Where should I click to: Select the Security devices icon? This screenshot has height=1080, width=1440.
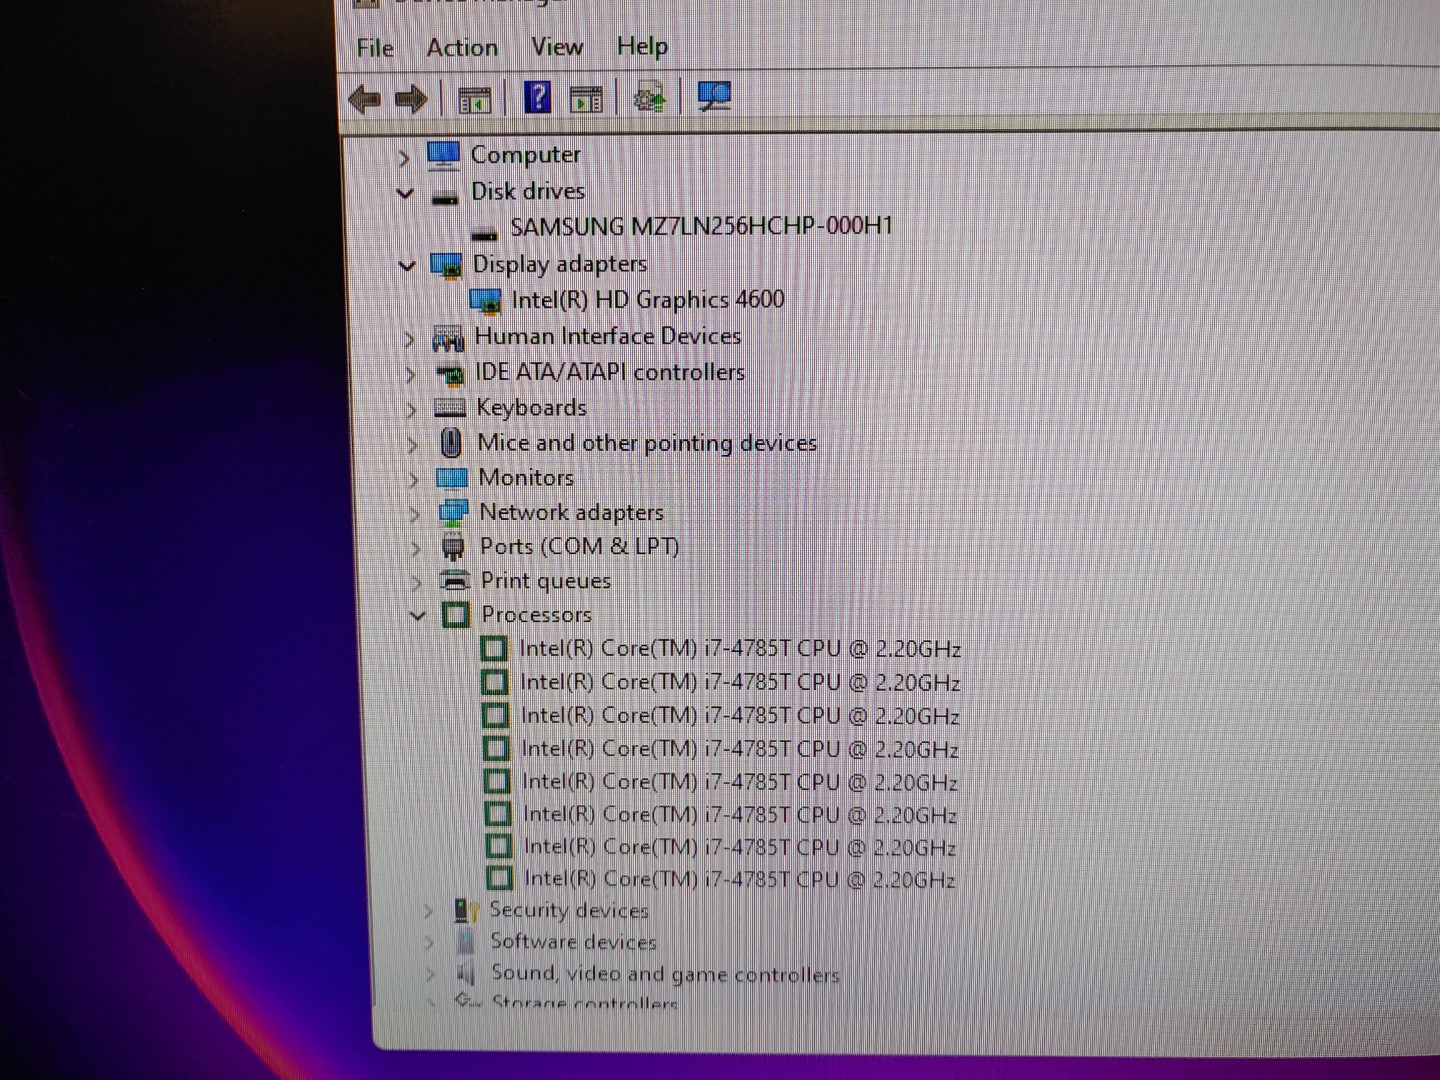(x=466, y=910)
